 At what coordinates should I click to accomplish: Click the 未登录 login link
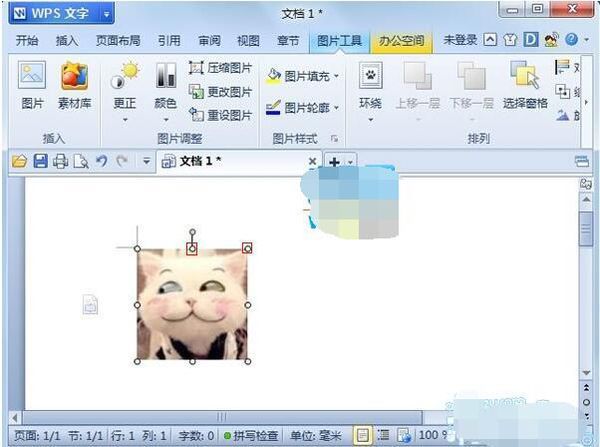460,39
